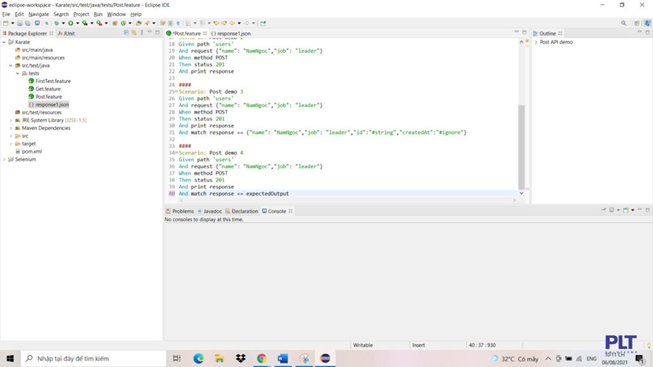This screenshot has height=367, width=653.
Task: Click the Open Perspective icon
Action: pyautogui.click(x=637, y=23)
